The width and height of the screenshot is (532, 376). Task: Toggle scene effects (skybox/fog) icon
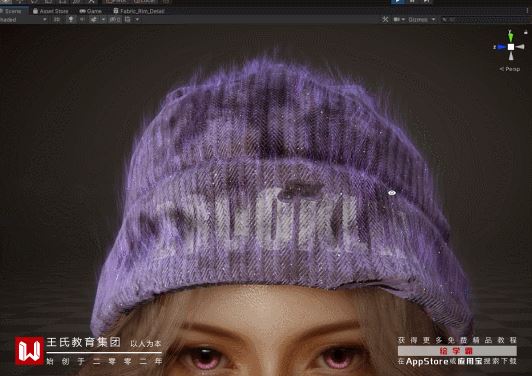point(93,20)
